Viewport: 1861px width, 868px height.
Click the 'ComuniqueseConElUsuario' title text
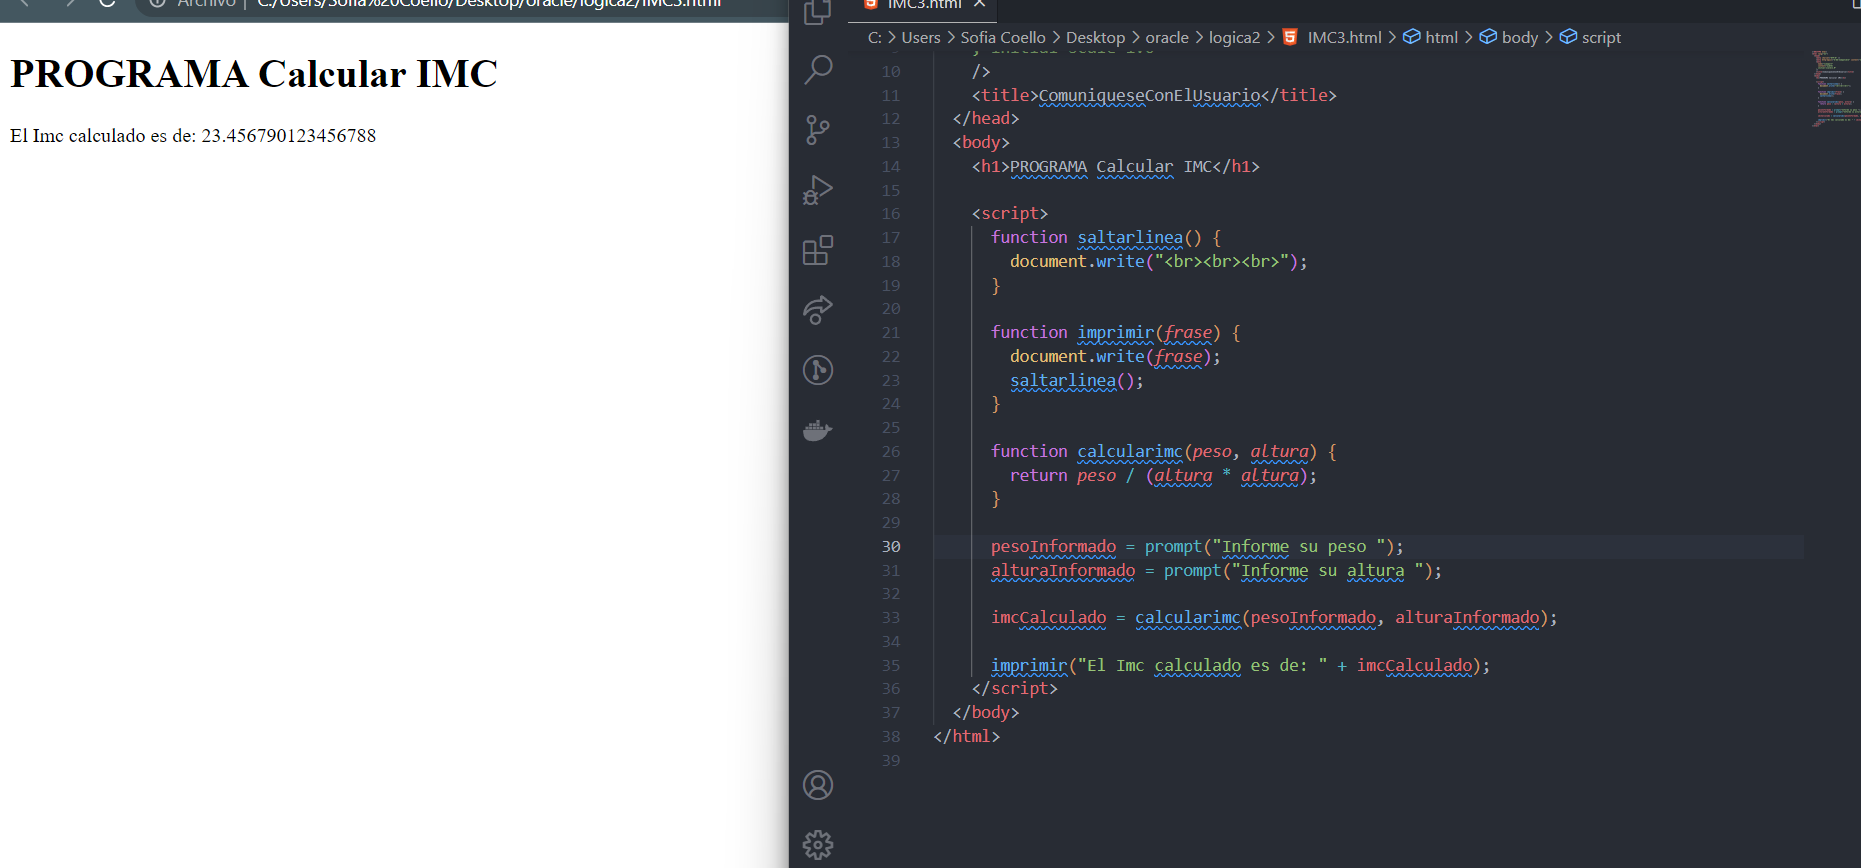[1149, 95]
